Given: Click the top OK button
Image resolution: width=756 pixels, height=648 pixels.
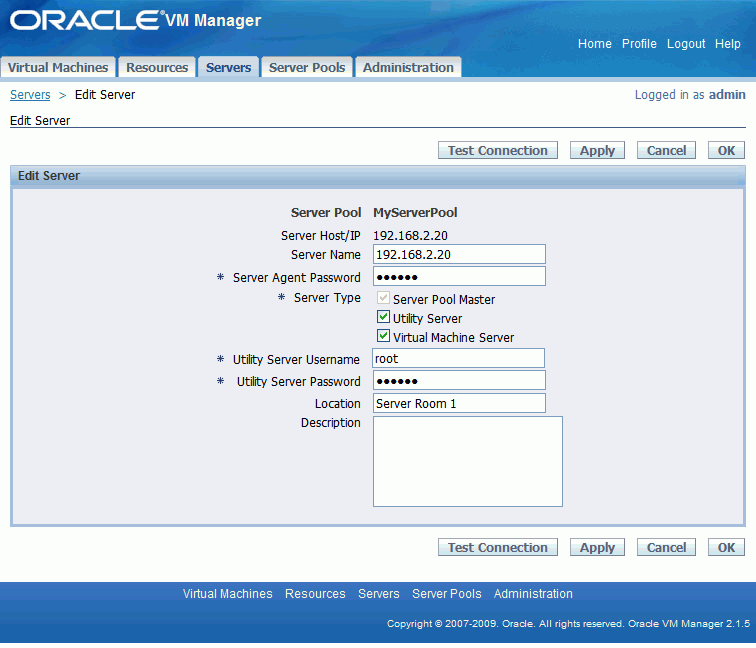Looking at the screenshot, I should [726, 150].
